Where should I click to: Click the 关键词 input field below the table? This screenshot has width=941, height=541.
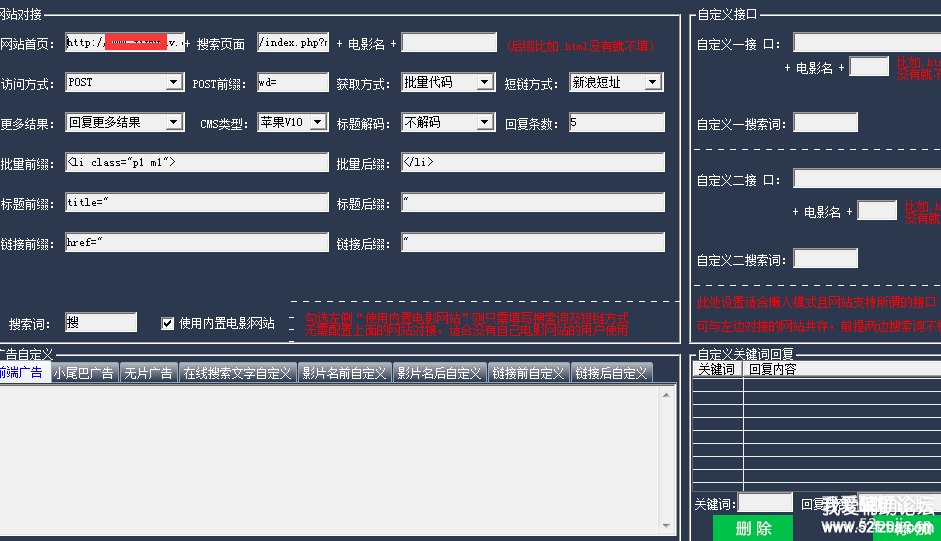(765, 503)
